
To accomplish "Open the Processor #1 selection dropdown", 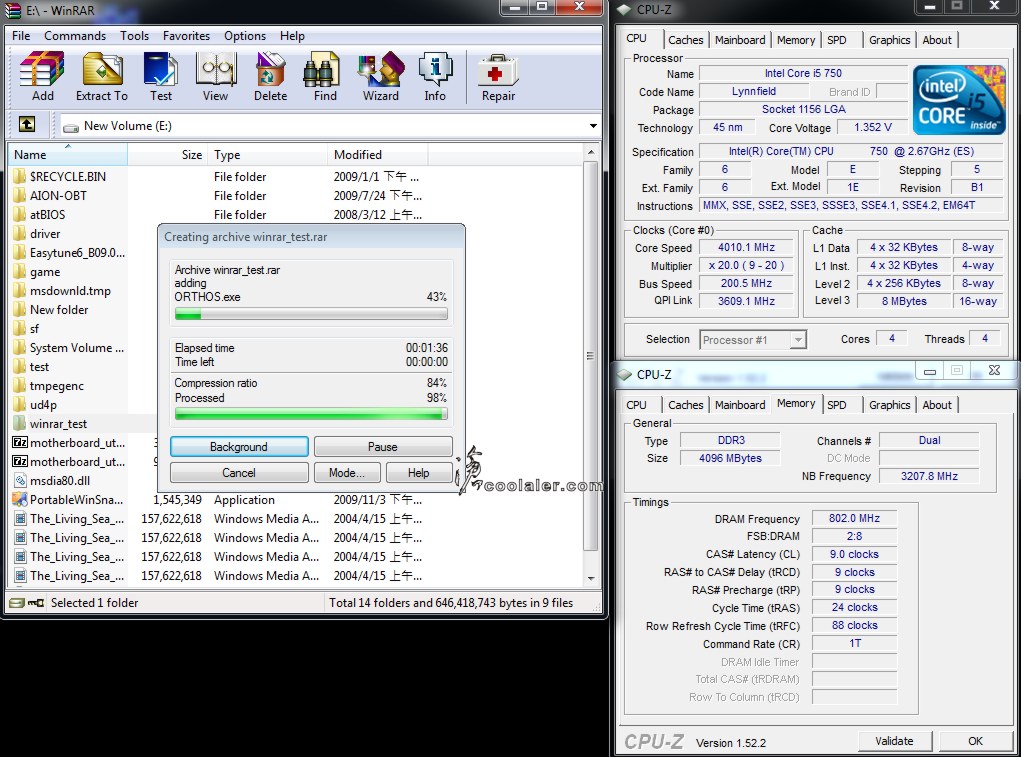I will [798, 340].
